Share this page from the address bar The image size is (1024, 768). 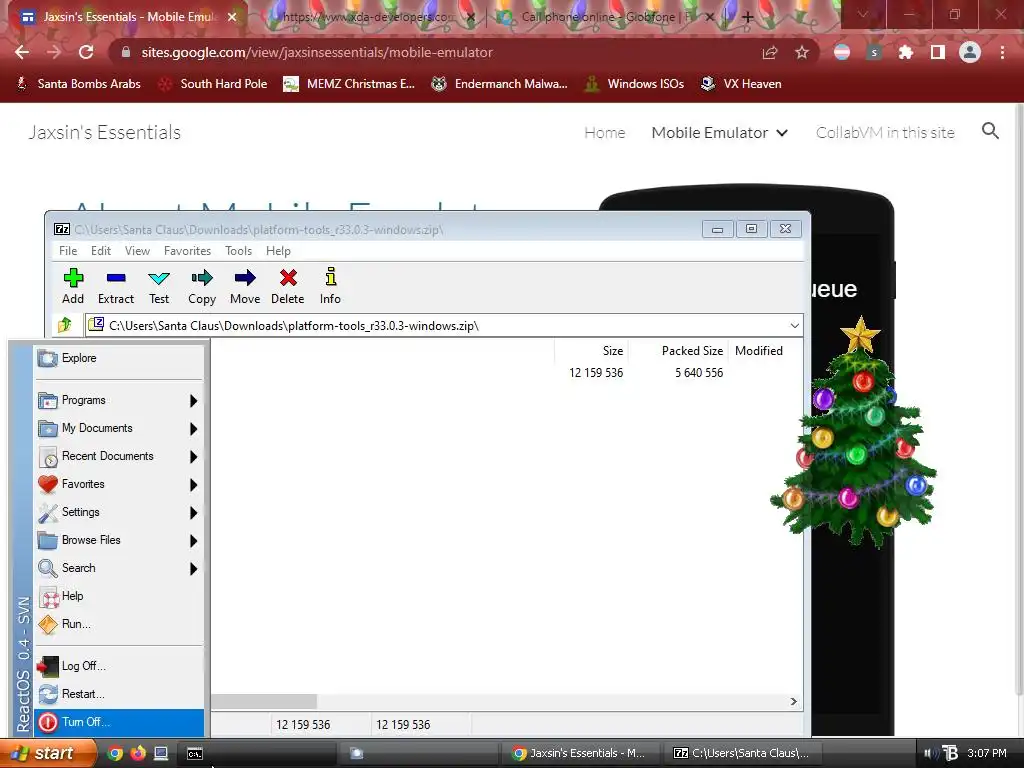click(x=770, y=52)
